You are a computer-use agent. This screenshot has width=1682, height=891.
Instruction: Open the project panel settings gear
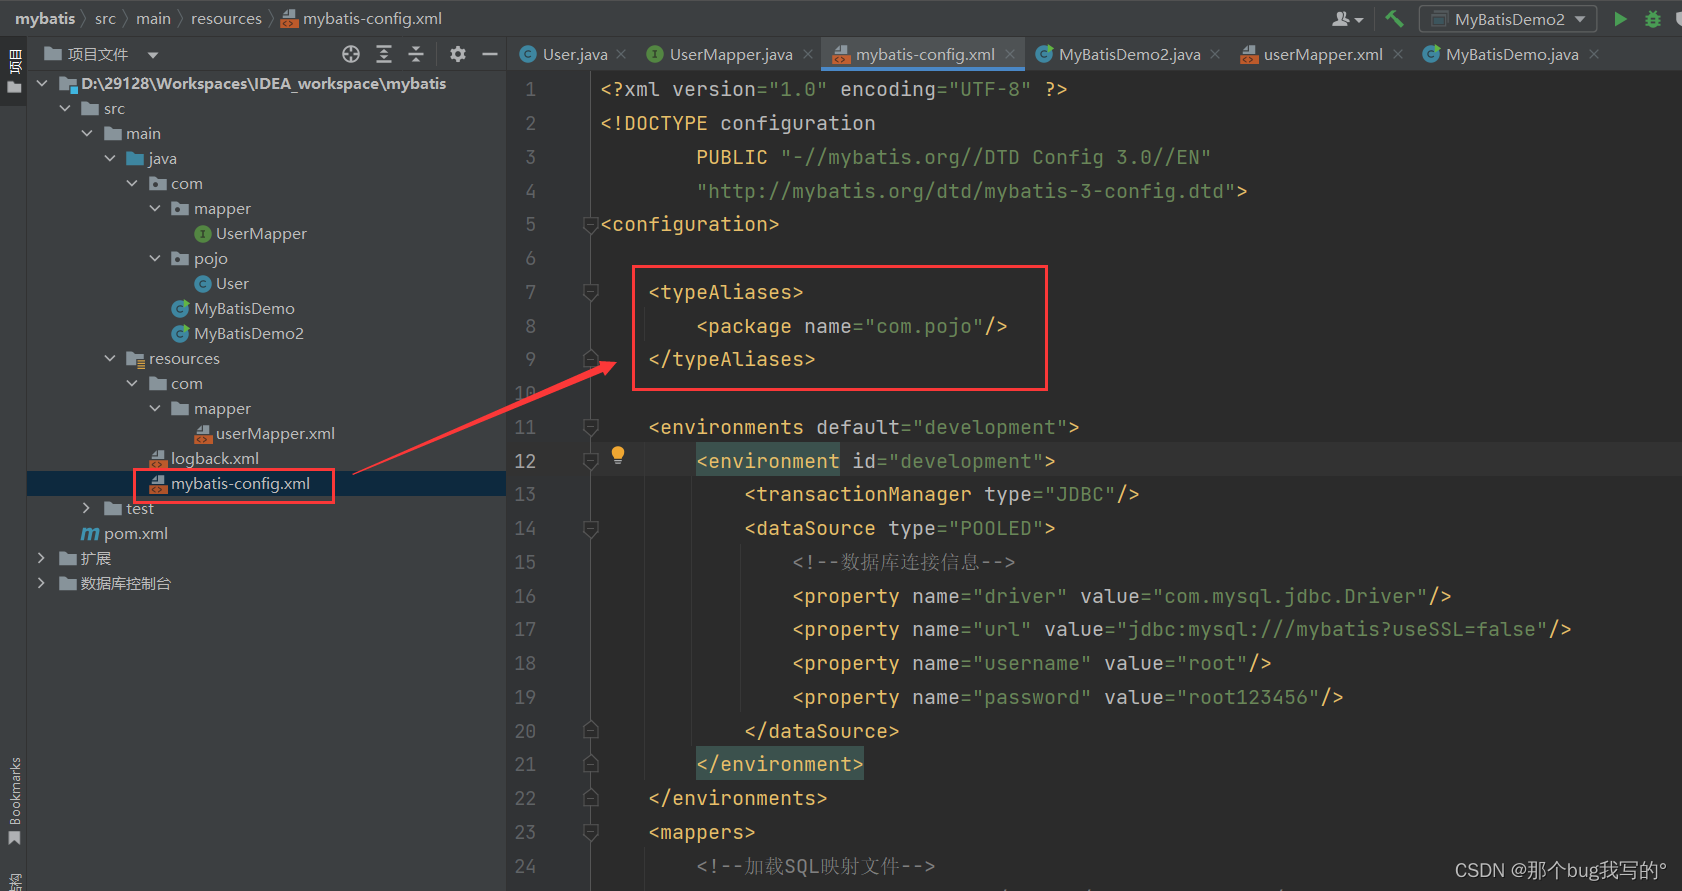coord(458,54)
